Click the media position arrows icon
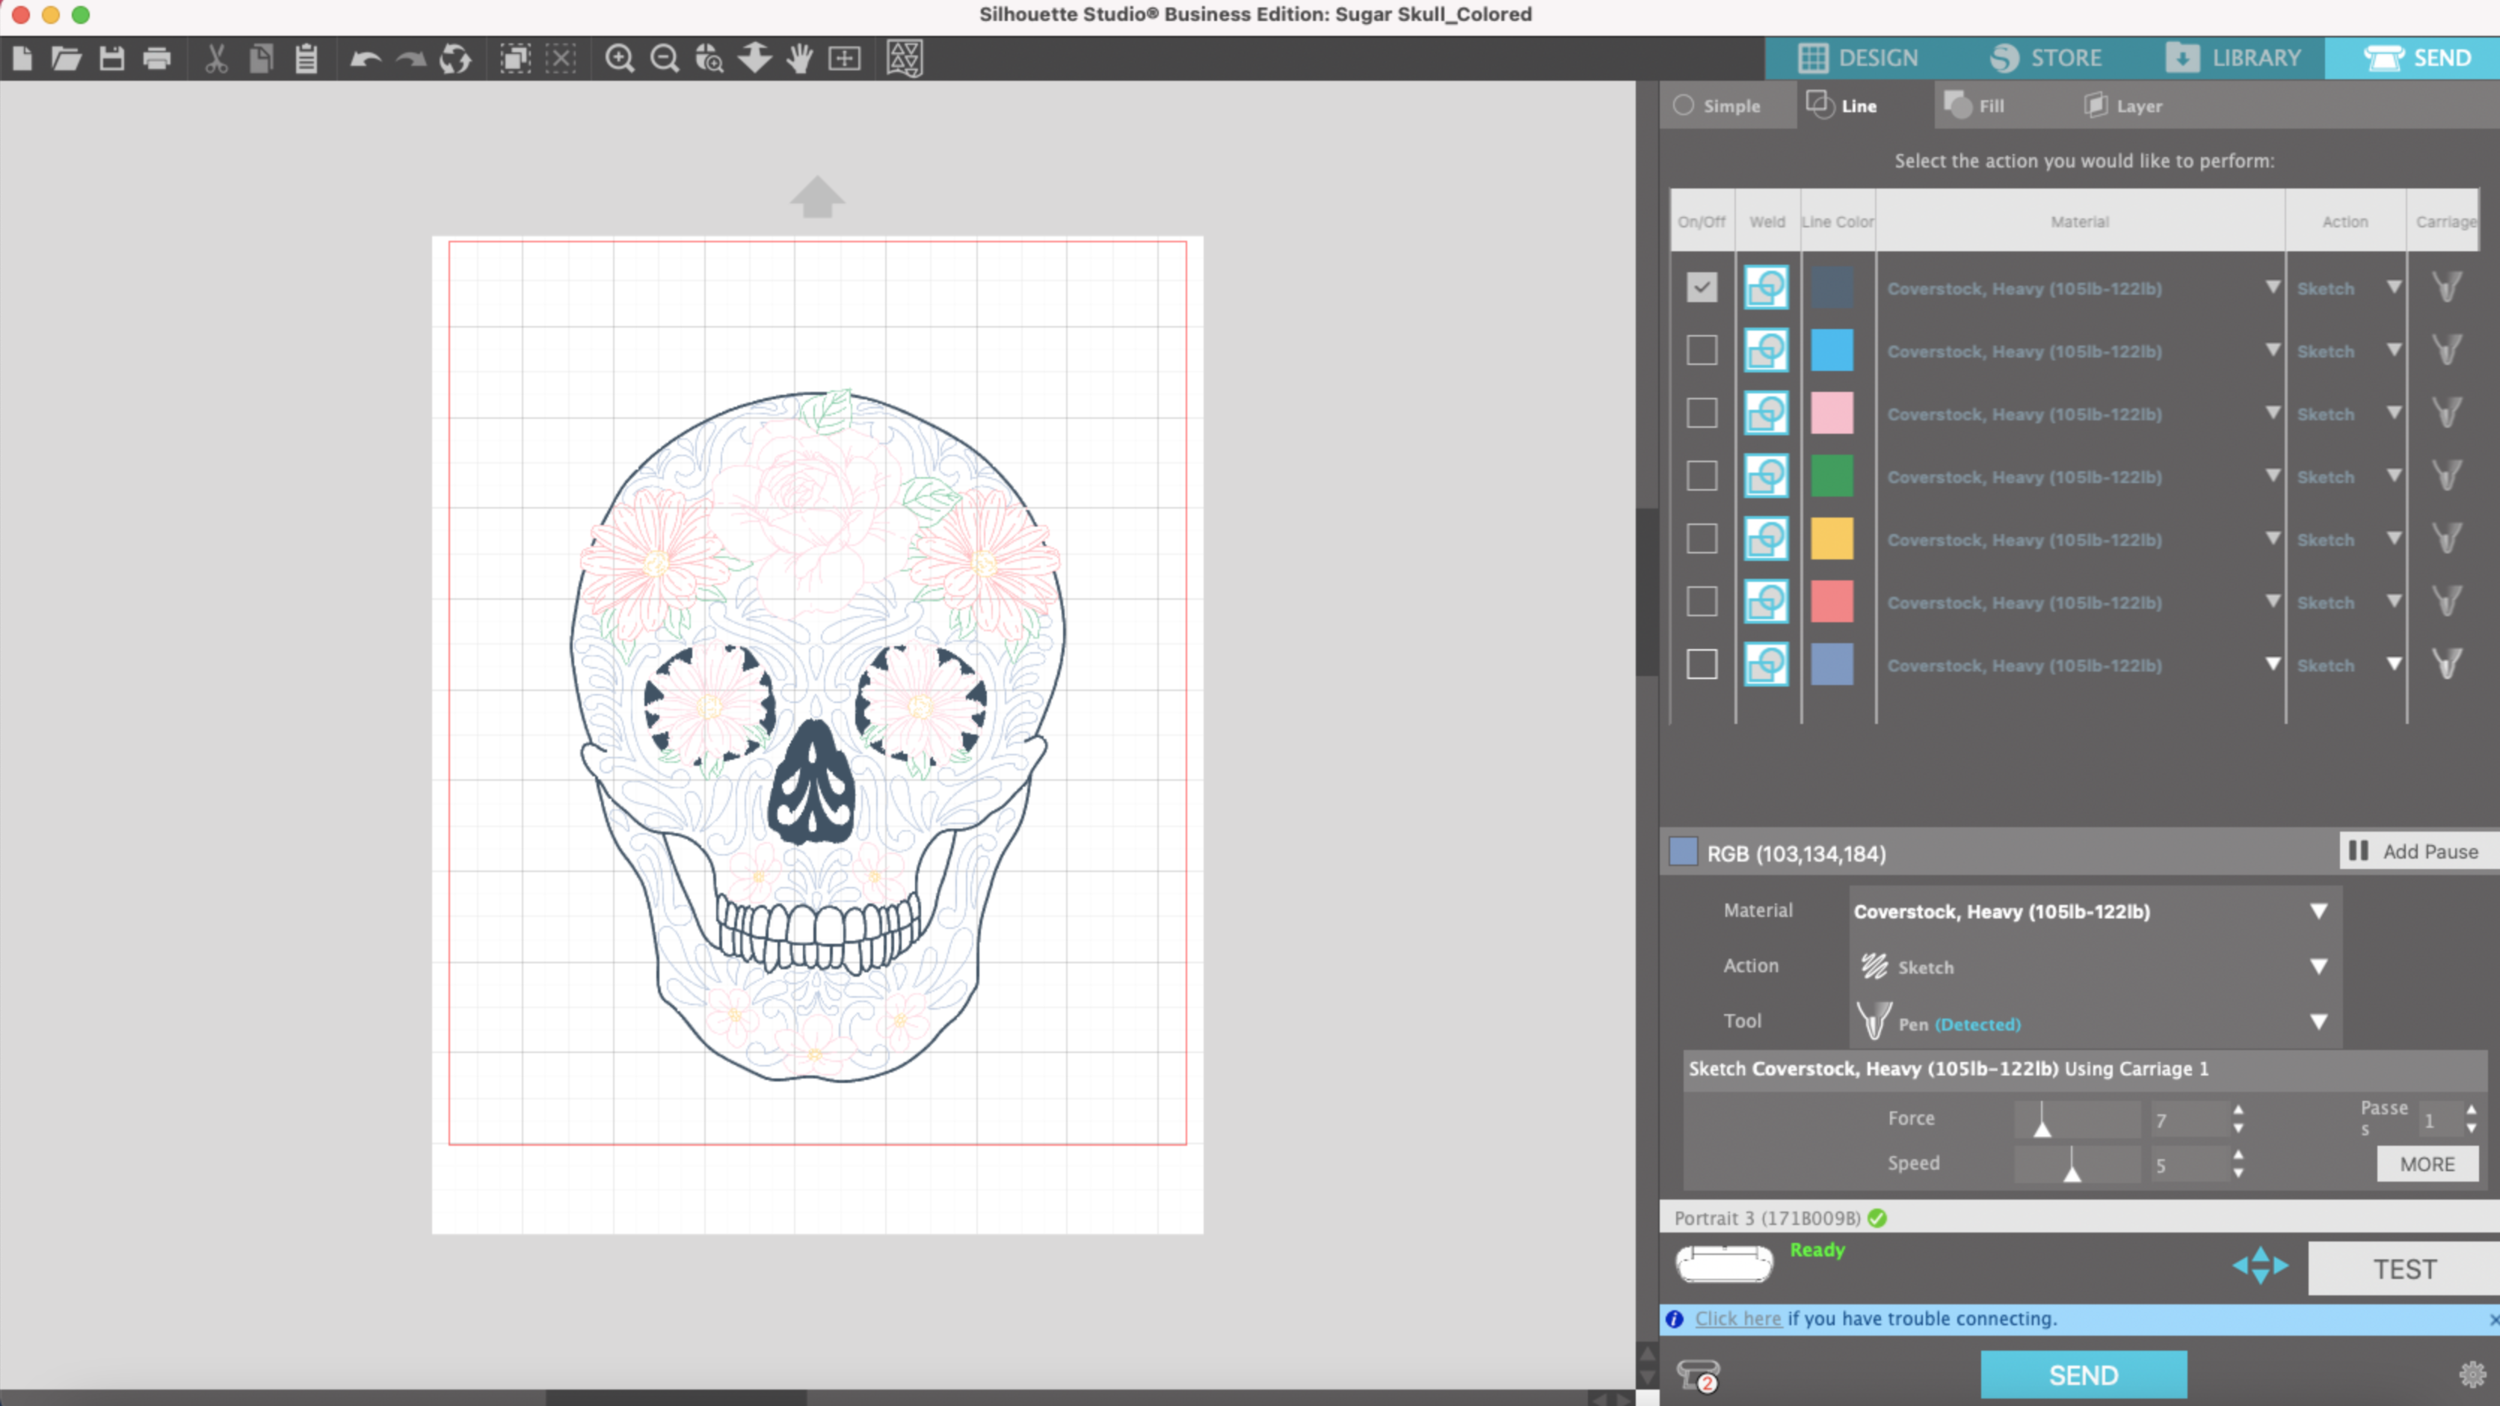 (x=2260, y=1266)
